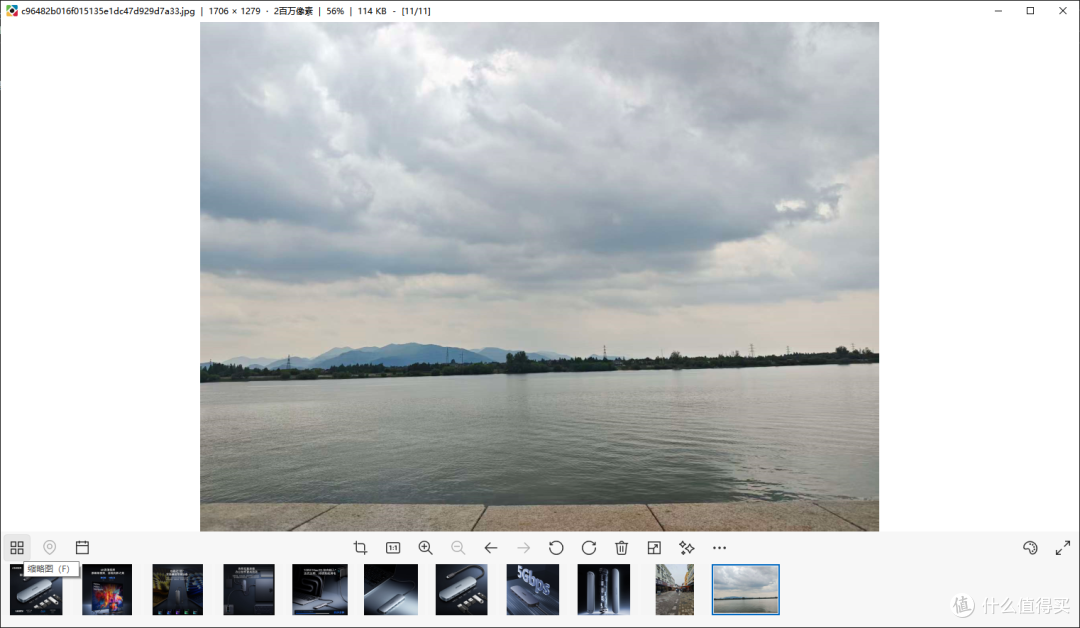Open the three-dot more options menu
The height and width of the screenshot is (628, 1080).
(x=719, y=547)
